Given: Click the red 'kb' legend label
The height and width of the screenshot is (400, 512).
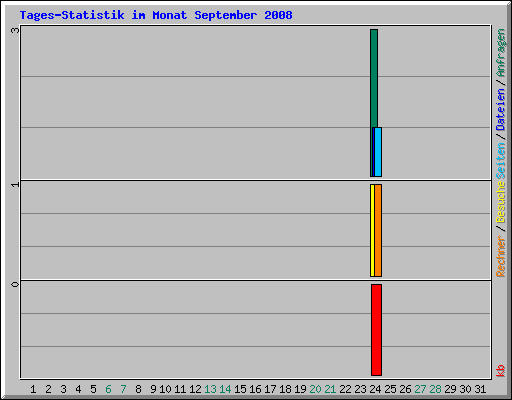Looking at the screenshot, I should [x=501, y=371].
